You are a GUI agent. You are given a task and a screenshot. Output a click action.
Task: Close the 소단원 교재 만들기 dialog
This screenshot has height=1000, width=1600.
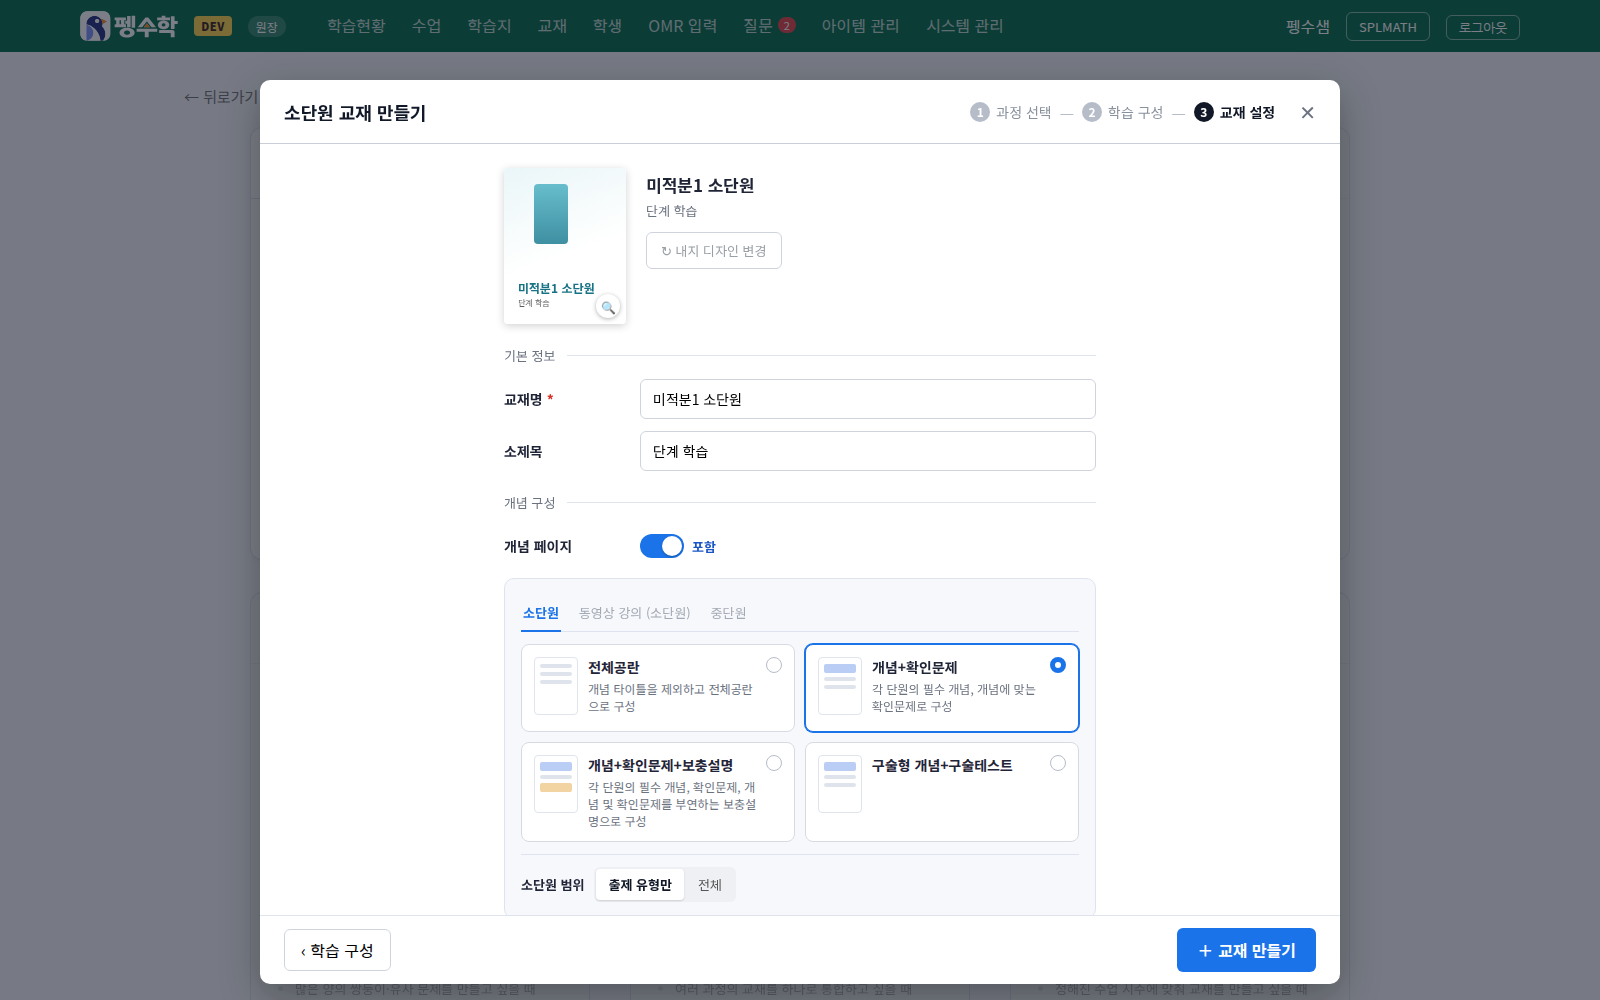pyautogui.click(x=1307, y=113)
